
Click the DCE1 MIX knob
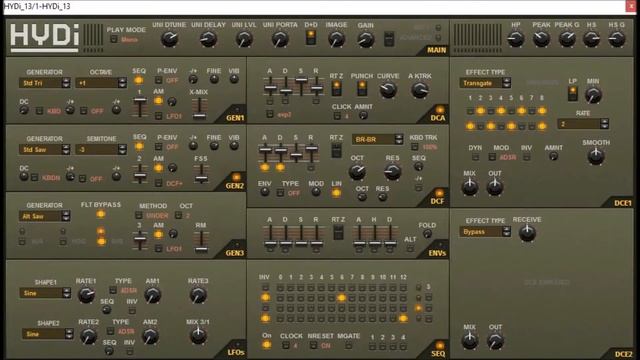pos(470,187)
